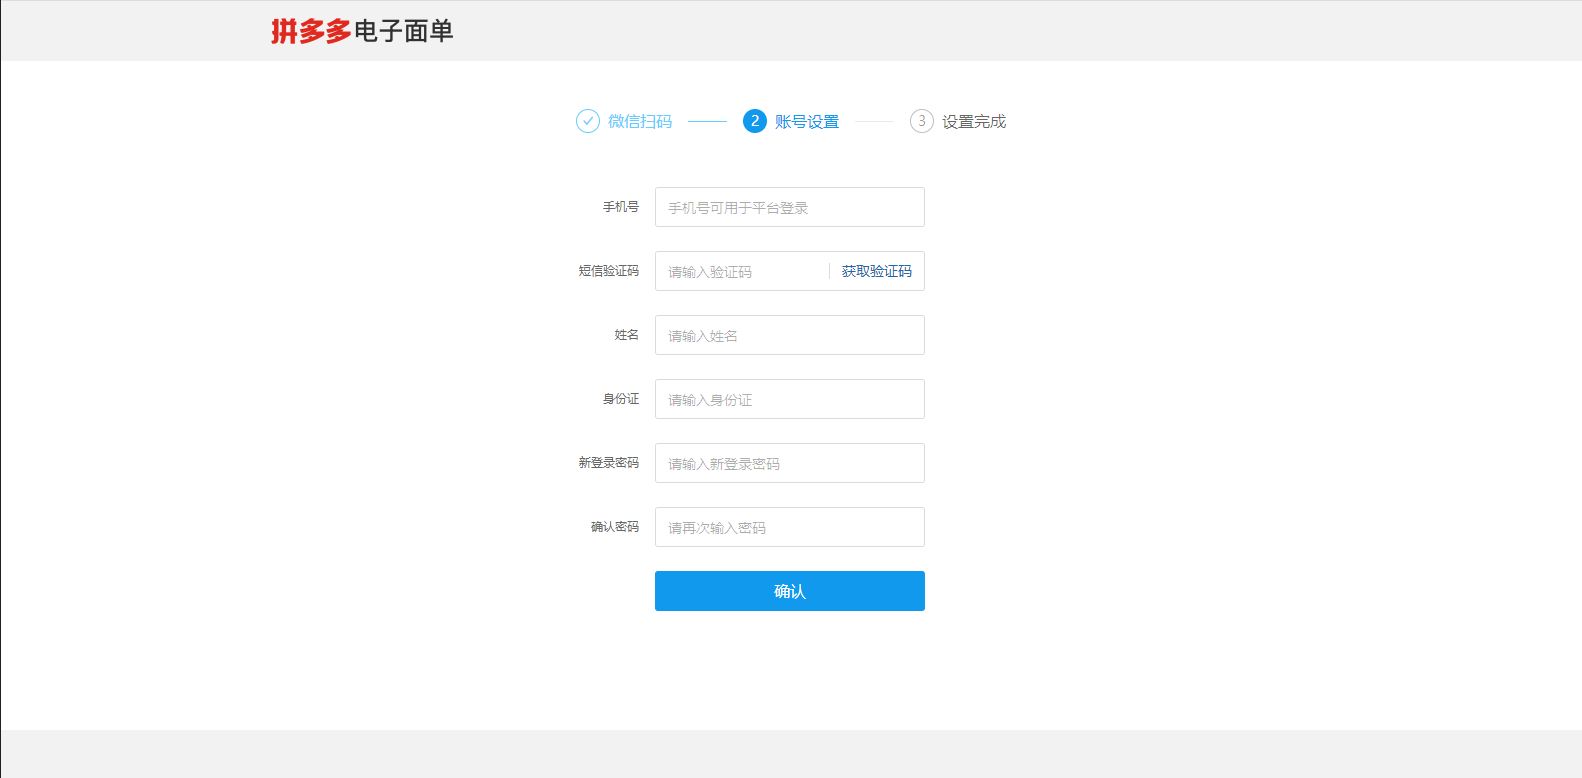Click the Pinduoduo 电子面单 logo
Image resolution: width=1582 pixels, height=778 pixels.
click(362, 31)
